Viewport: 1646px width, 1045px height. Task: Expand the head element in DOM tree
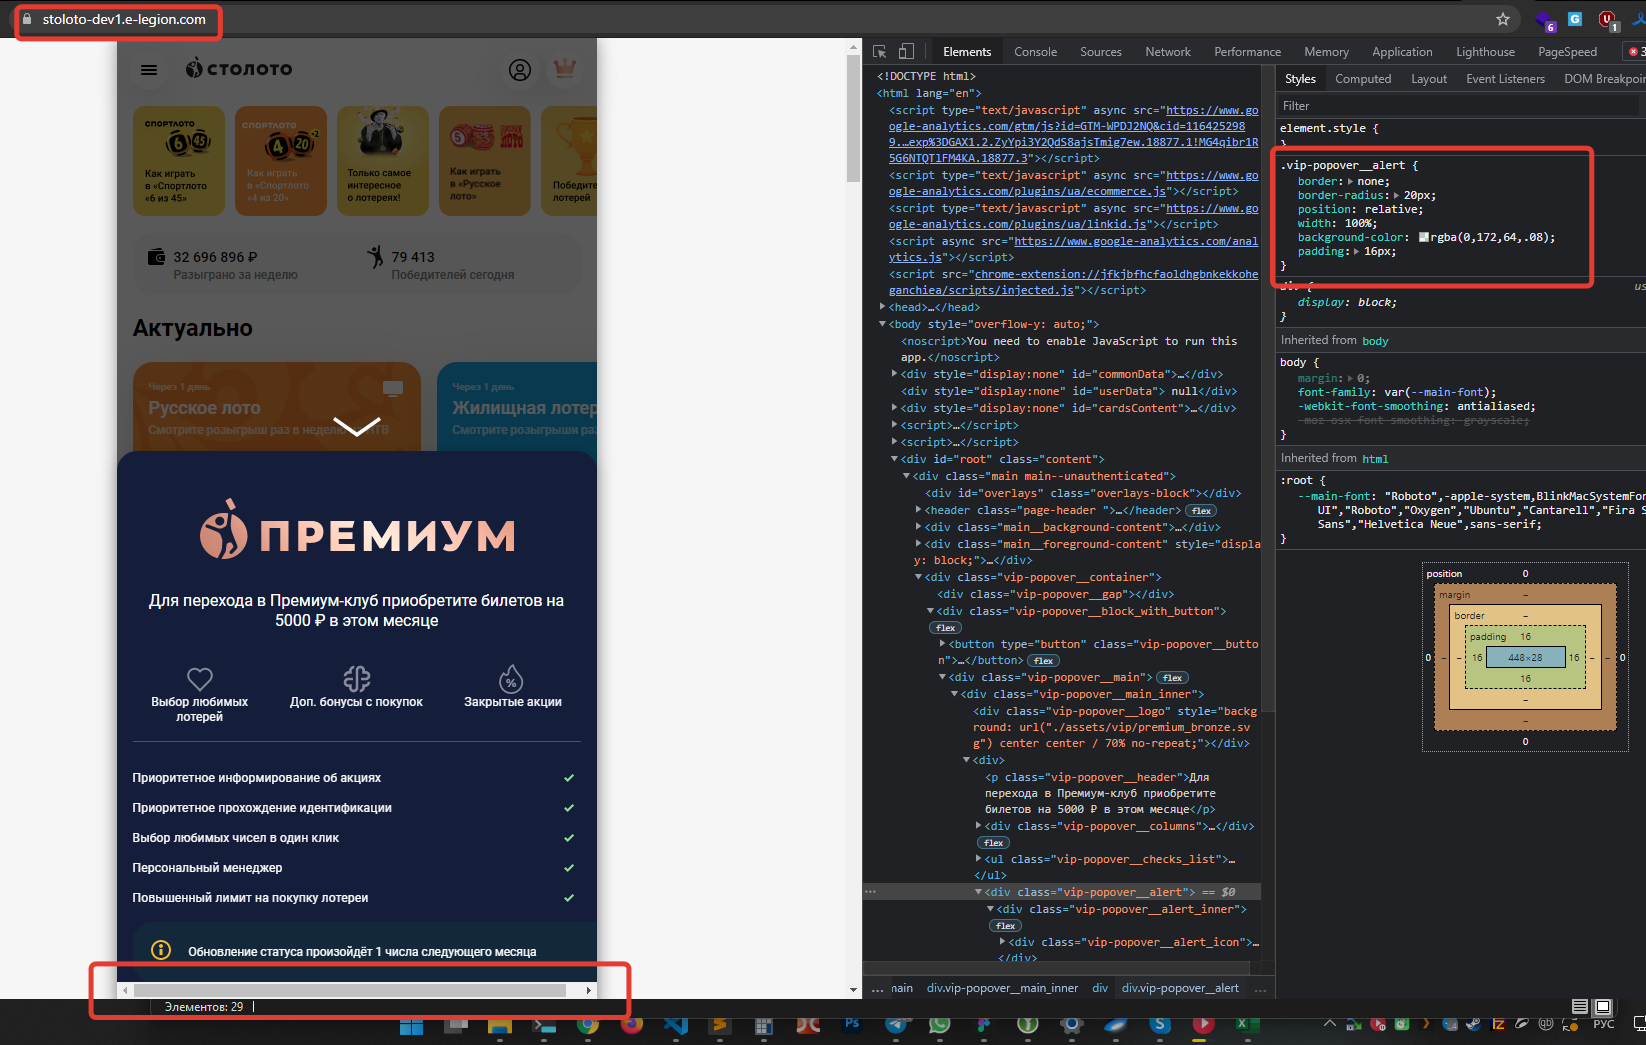coord(882,307)
